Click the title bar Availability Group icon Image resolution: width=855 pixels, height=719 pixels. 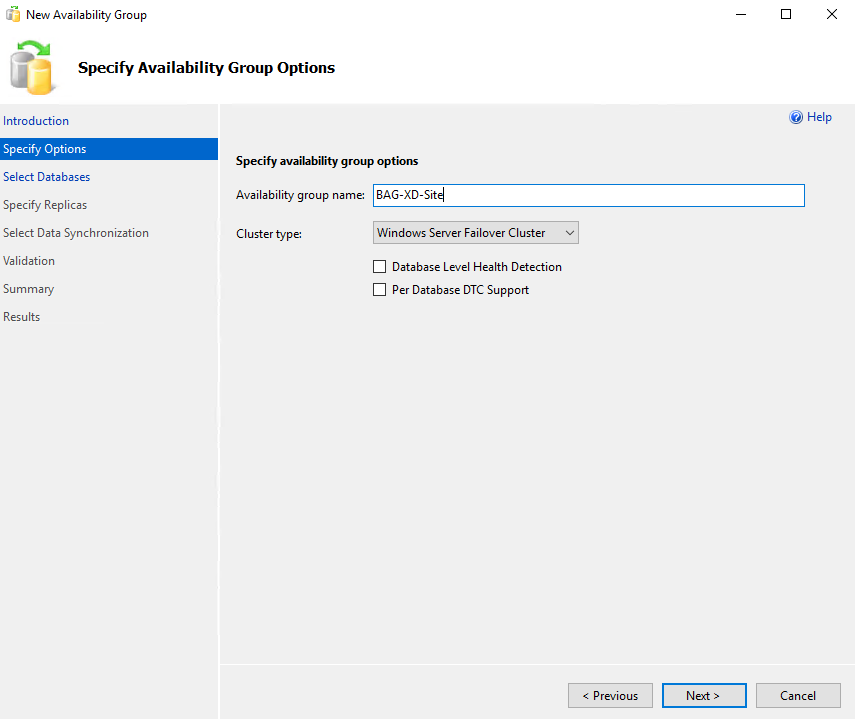click(13, 14)
